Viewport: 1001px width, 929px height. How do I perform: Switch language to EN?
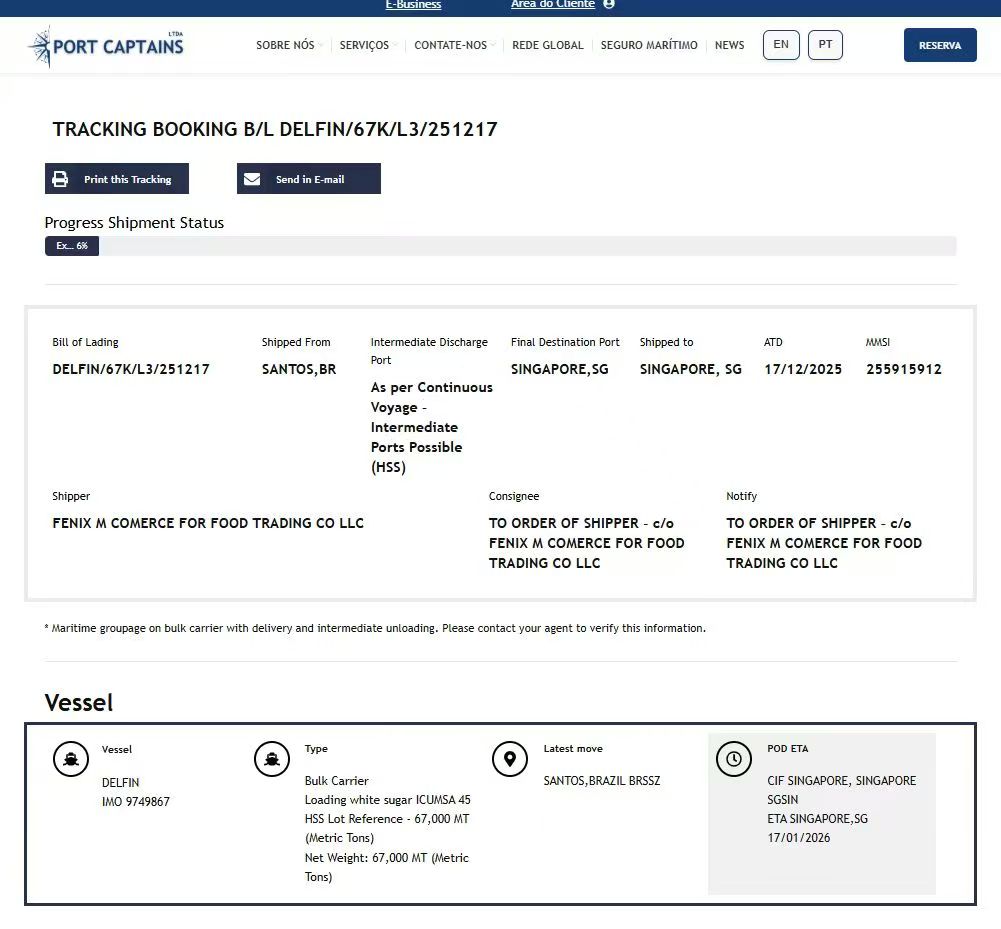tap(781, 45)
